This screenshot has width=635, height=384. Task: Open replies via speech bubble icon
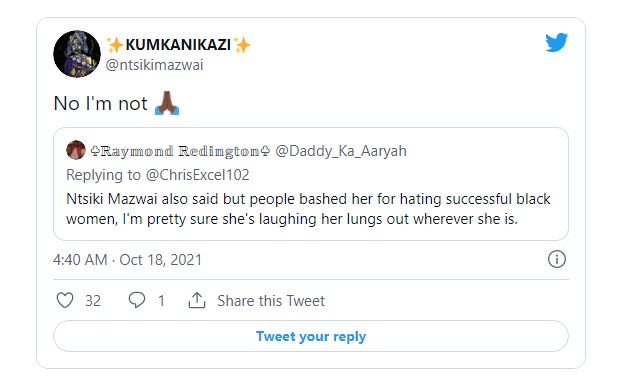137,300
